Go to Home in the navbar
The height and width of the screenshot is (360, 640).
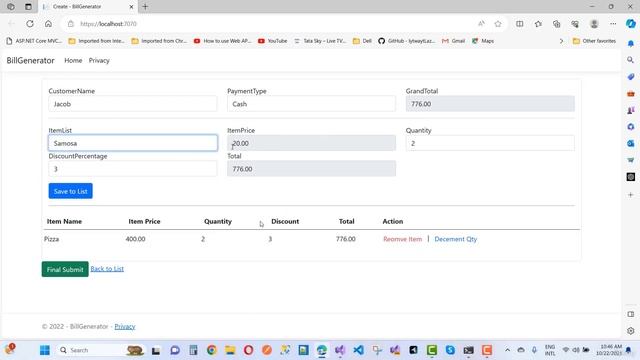pyautogui.click(x=73, y=60)
